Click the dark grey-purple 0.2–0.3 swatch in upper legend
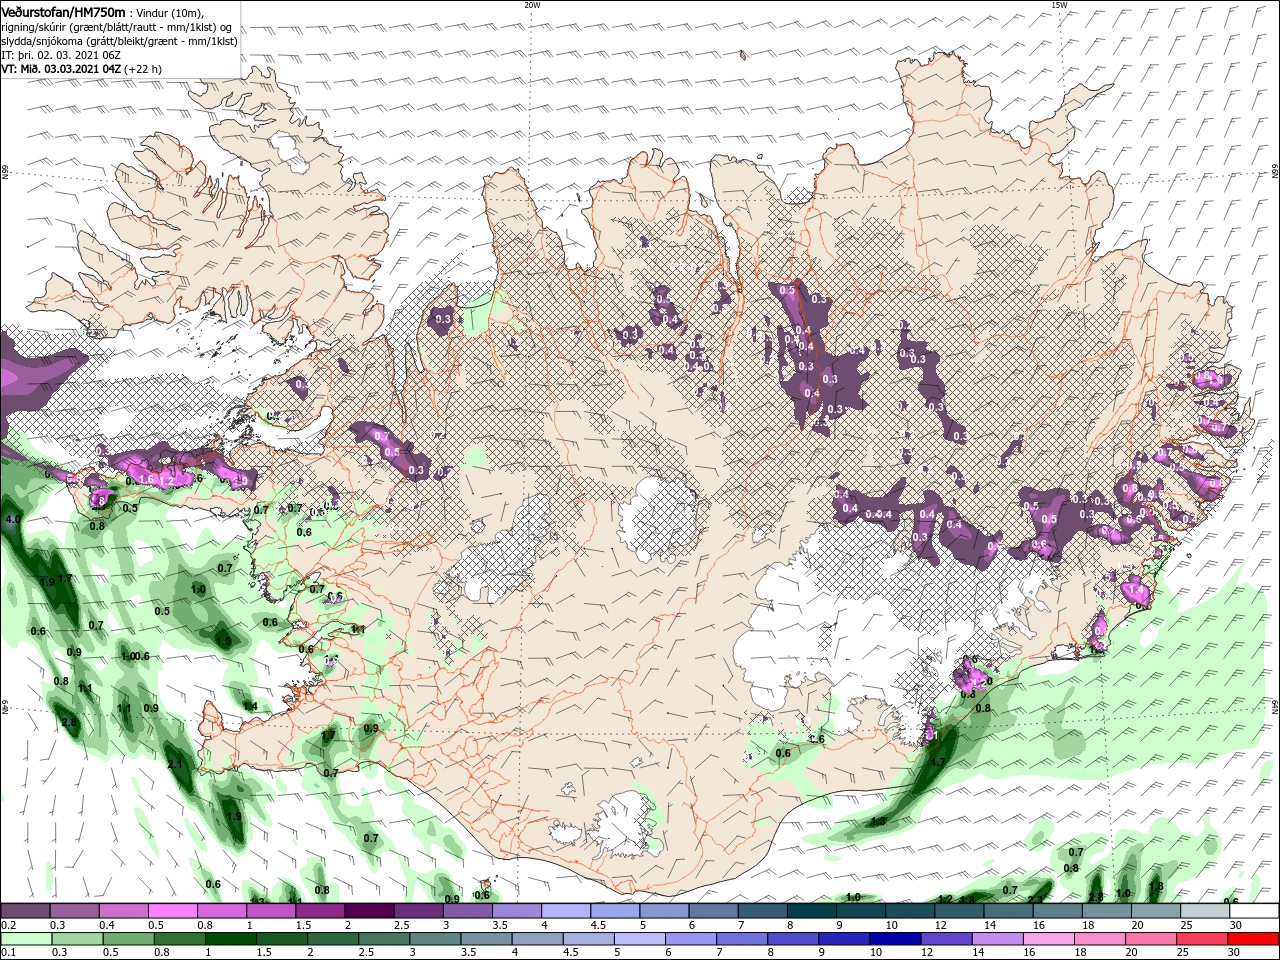1280x960 pixels. (x=25, y=911)
